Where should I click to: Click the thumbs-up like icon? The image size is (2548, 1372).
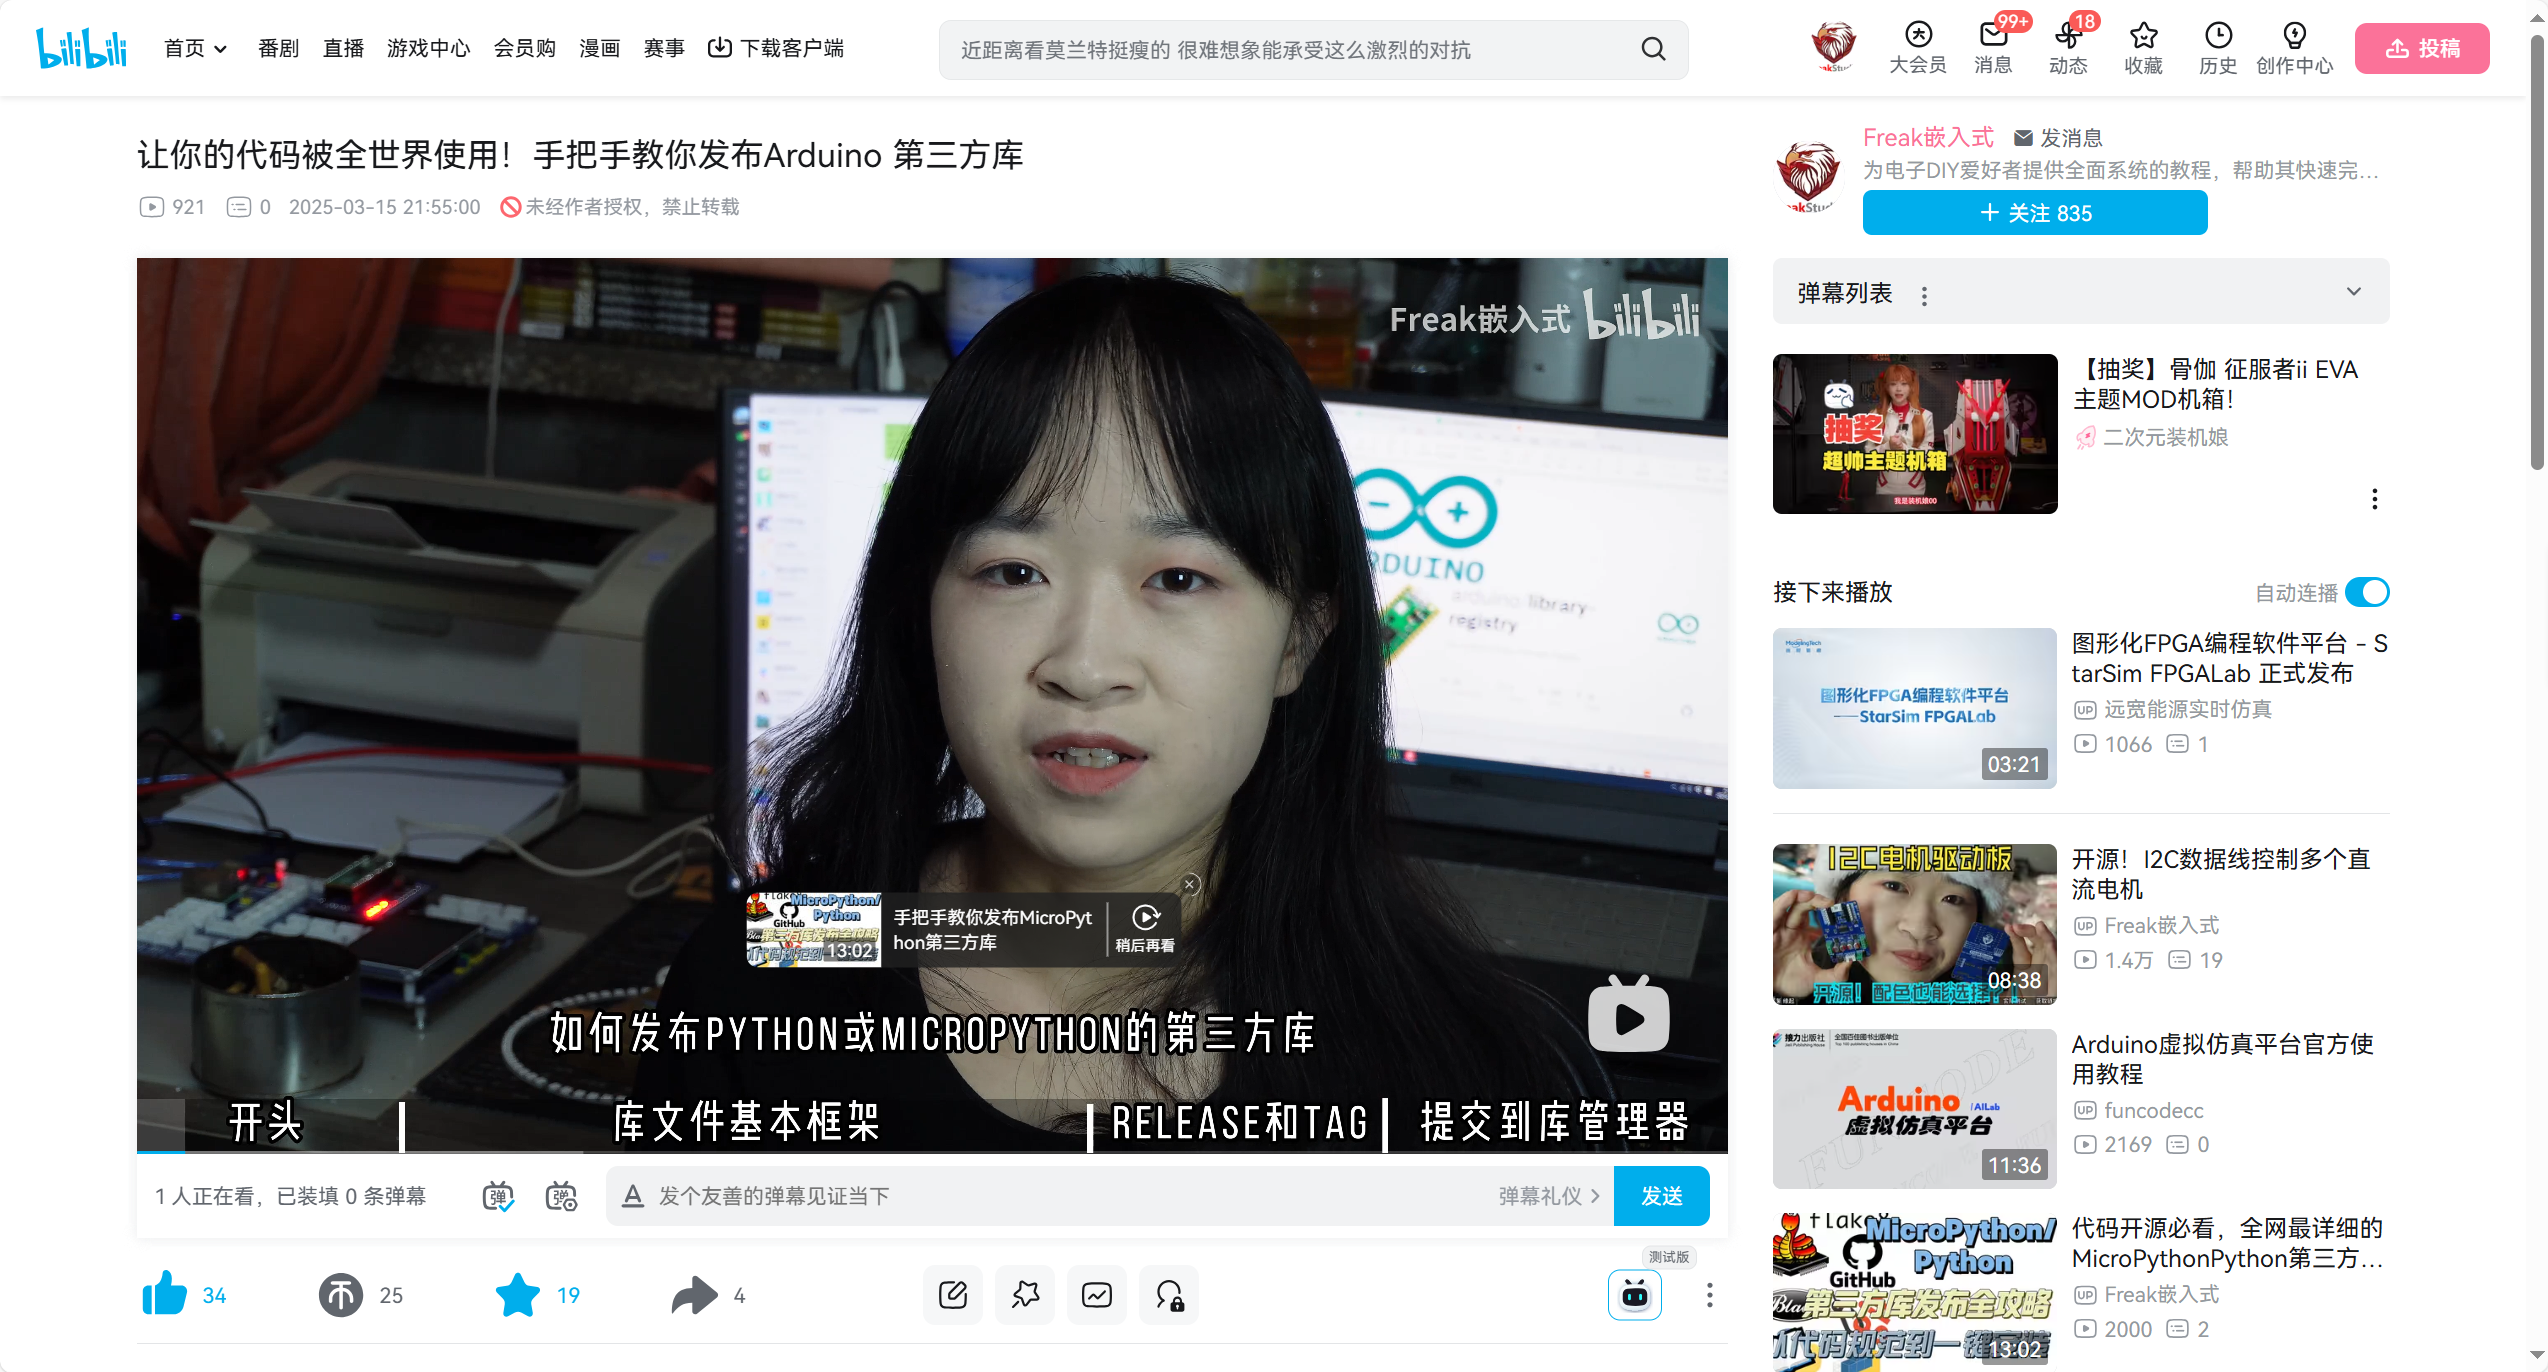(165, 1294)
